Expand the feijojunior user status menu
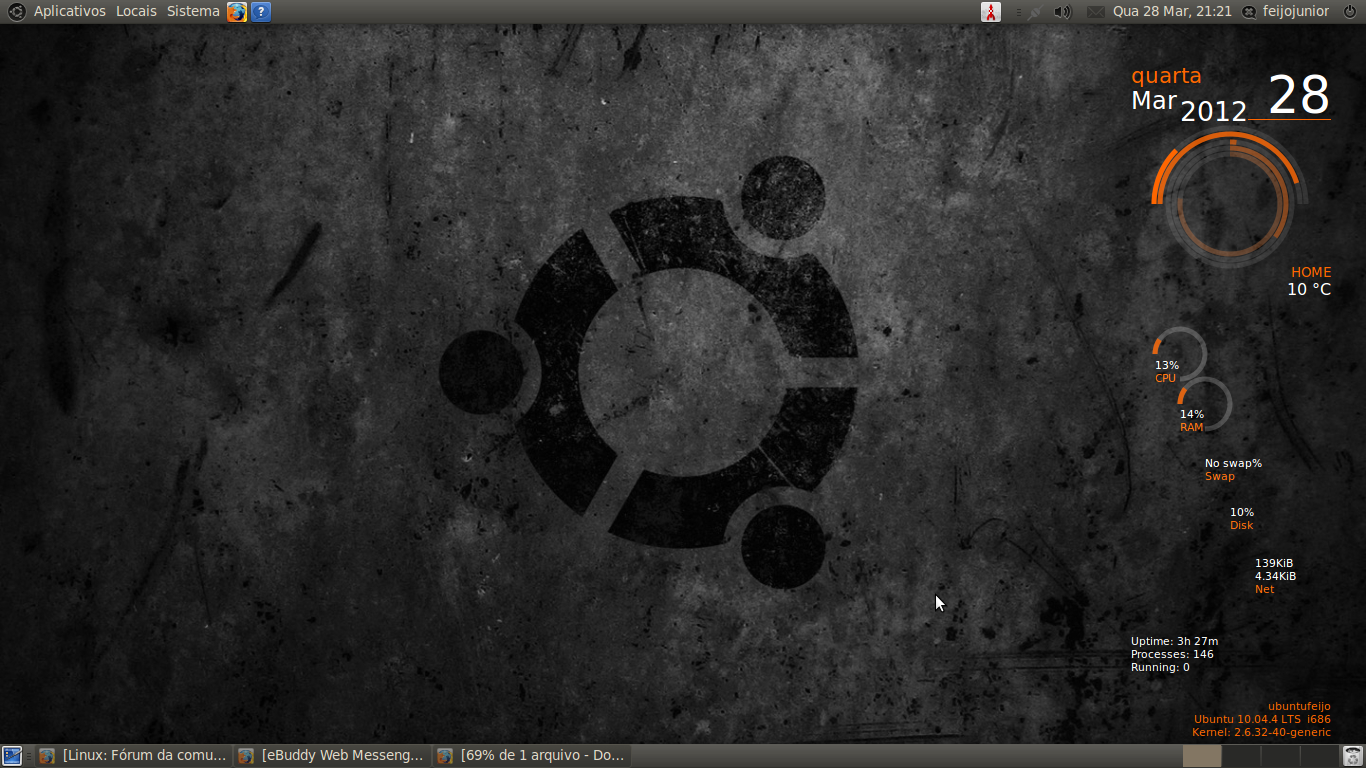 (x=1286, y=12)
